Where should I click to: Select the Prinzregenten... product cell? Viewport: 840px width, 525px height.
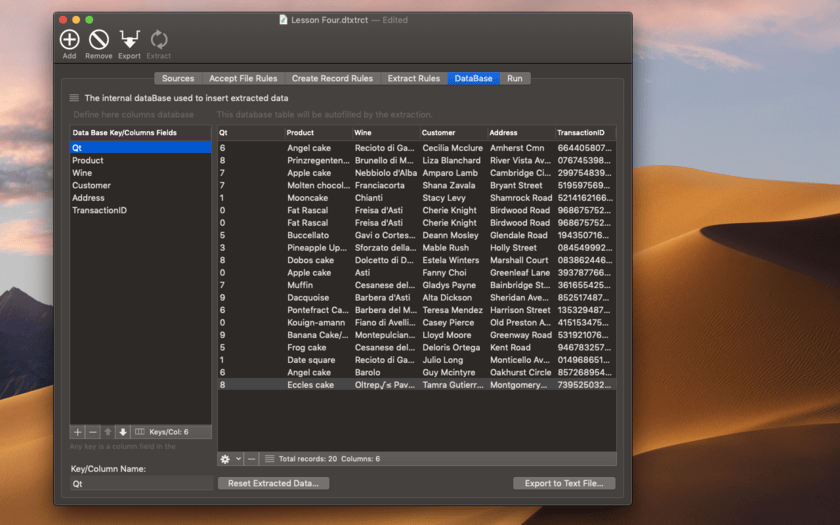(x=318, y=160)
